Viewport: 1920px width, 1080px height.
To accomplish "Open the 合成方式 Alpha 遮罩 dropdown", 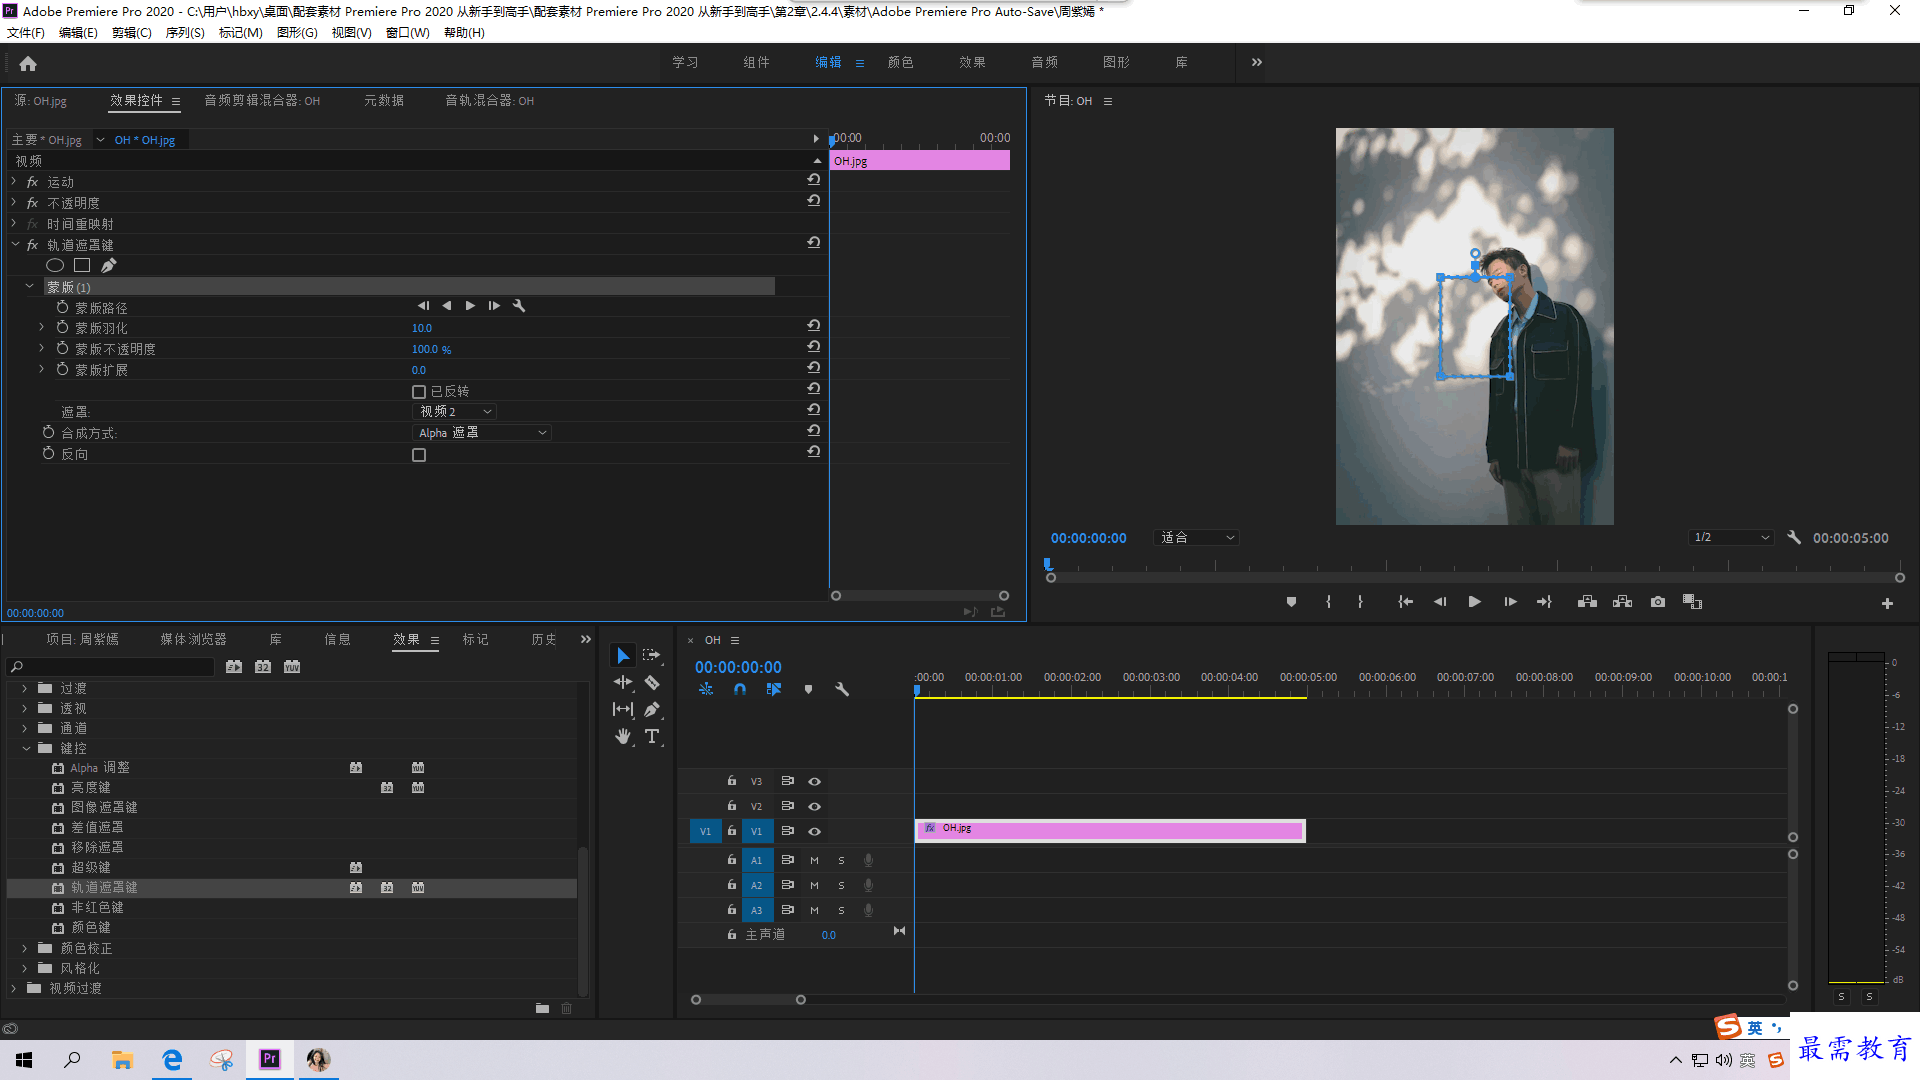I will [482, 433].
